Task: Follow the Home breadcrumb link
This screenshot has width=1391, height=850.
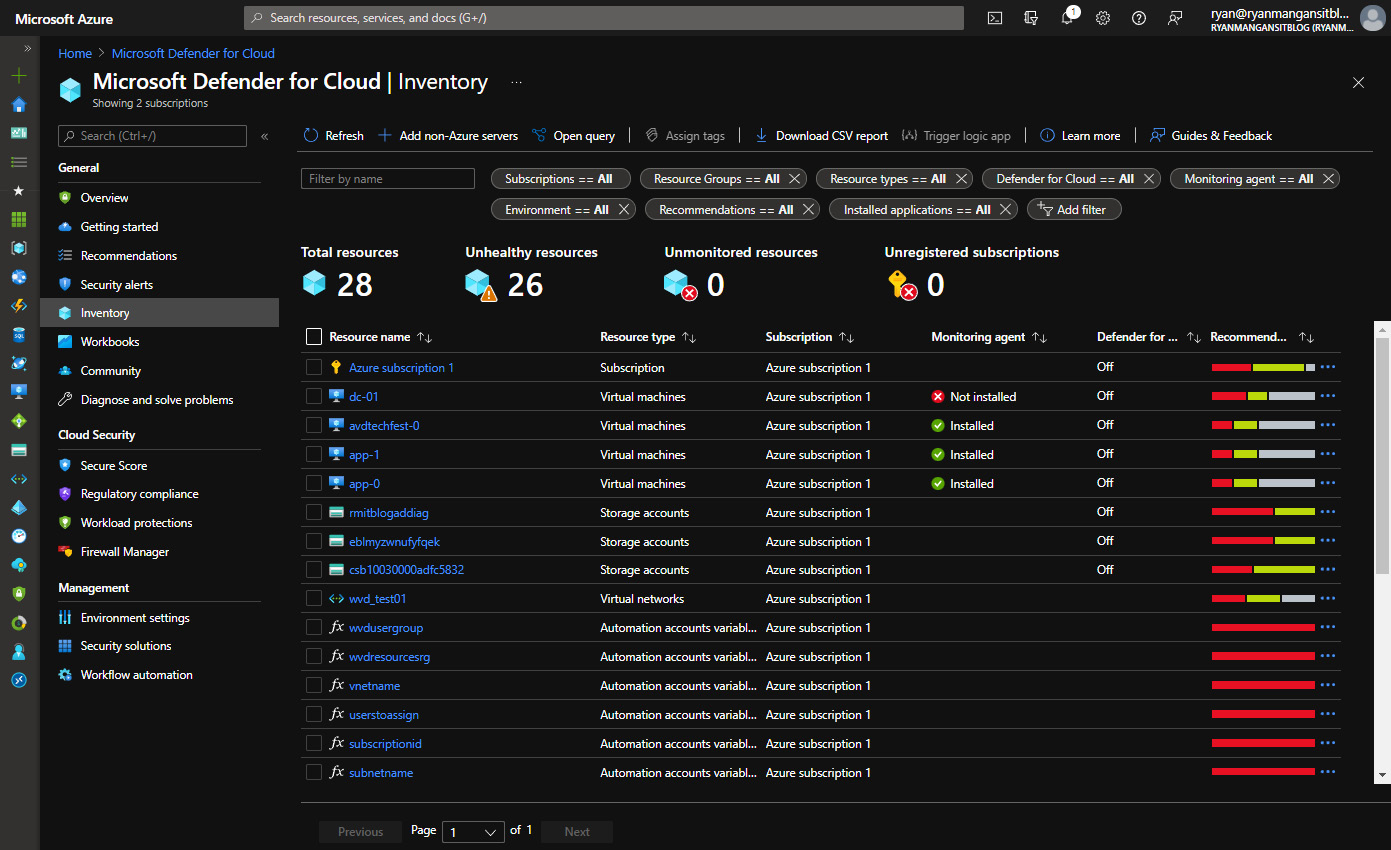Action: (75, 54)
